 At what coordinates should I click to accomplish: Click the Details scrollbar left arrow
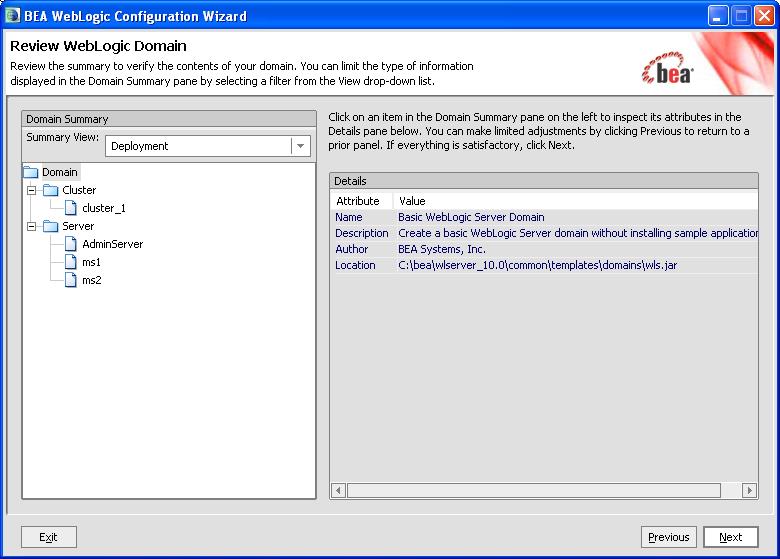pos(338,491)
